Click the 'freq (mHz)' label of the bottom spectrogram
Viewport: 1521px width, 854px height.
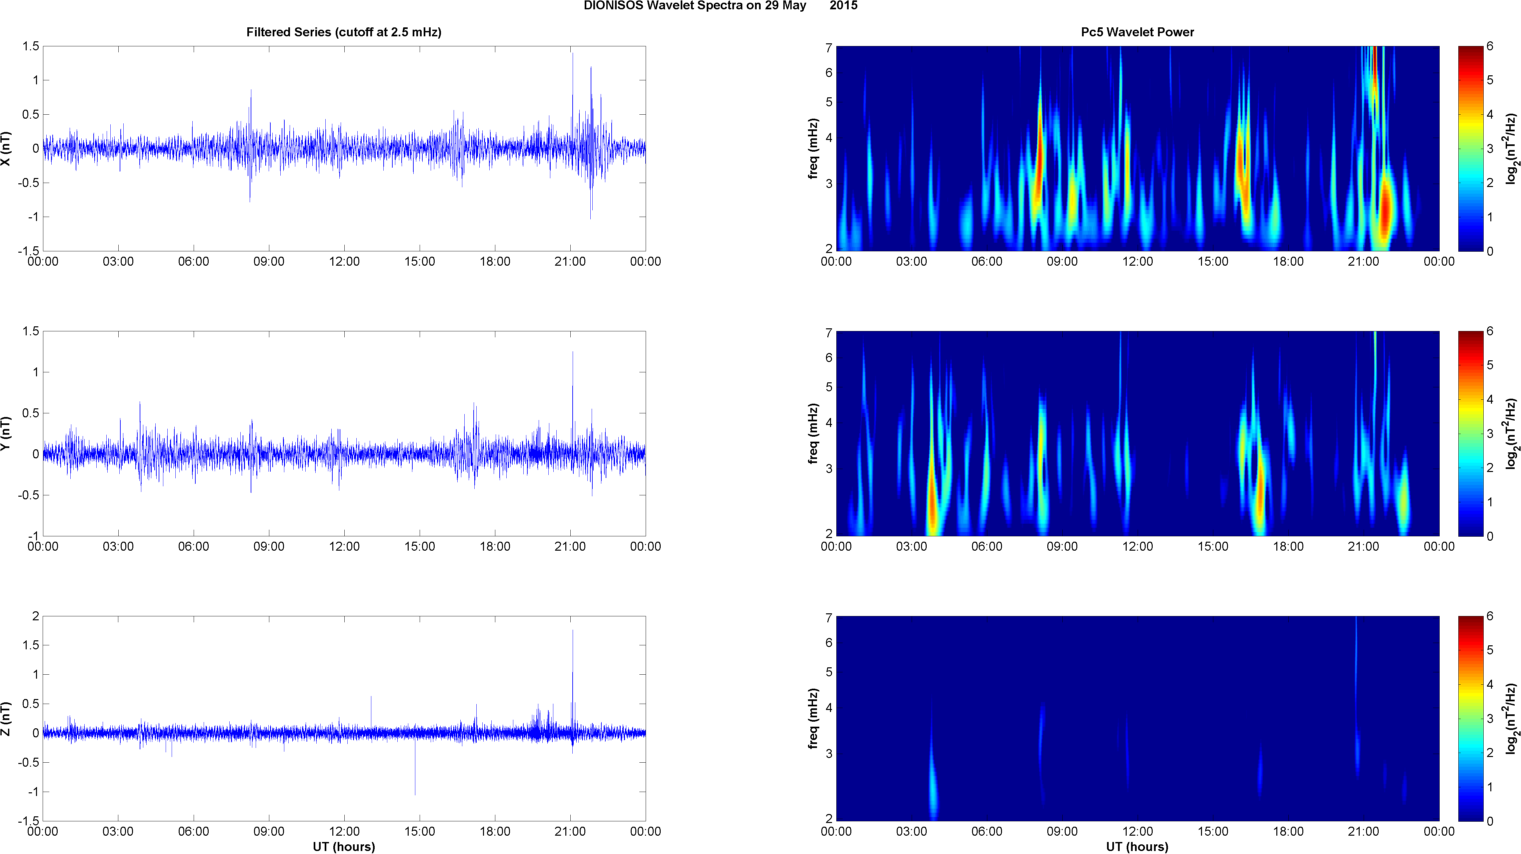click(x=814, y=719)
